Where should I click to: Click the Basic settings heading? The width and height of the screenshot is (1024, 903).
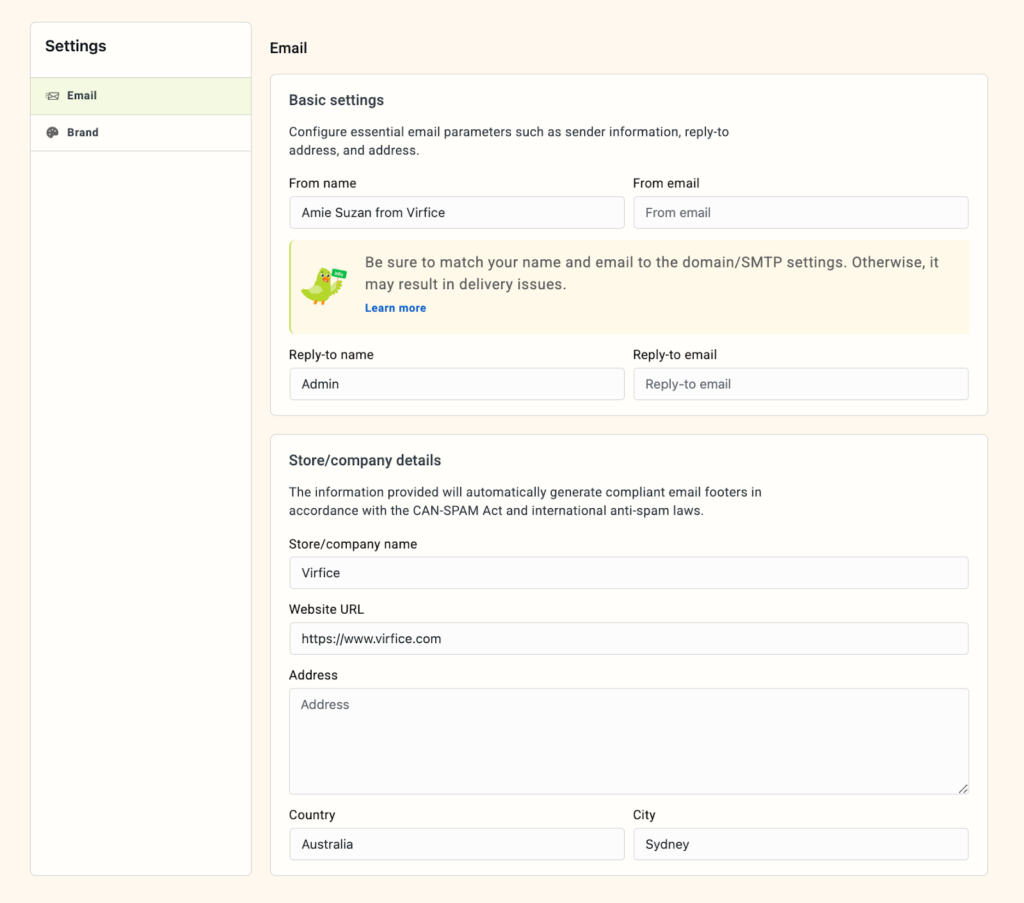coord(336,100)
